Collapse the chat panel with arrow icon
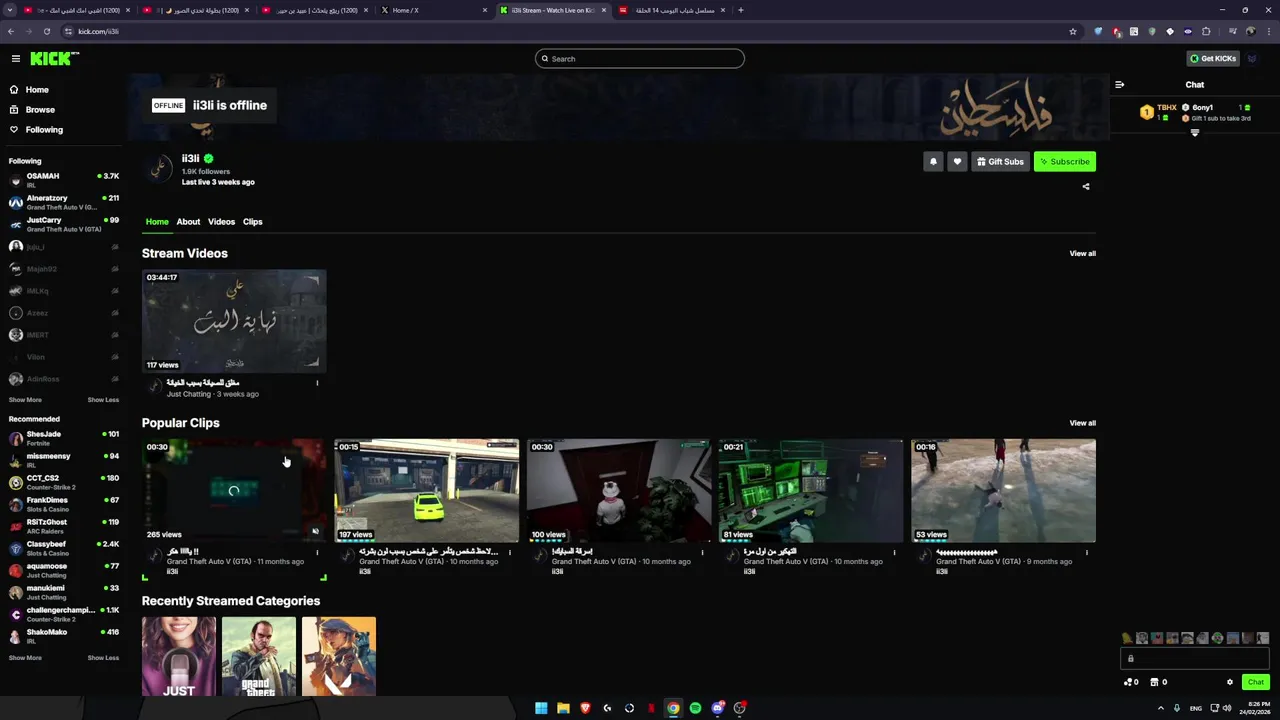 1119,85
